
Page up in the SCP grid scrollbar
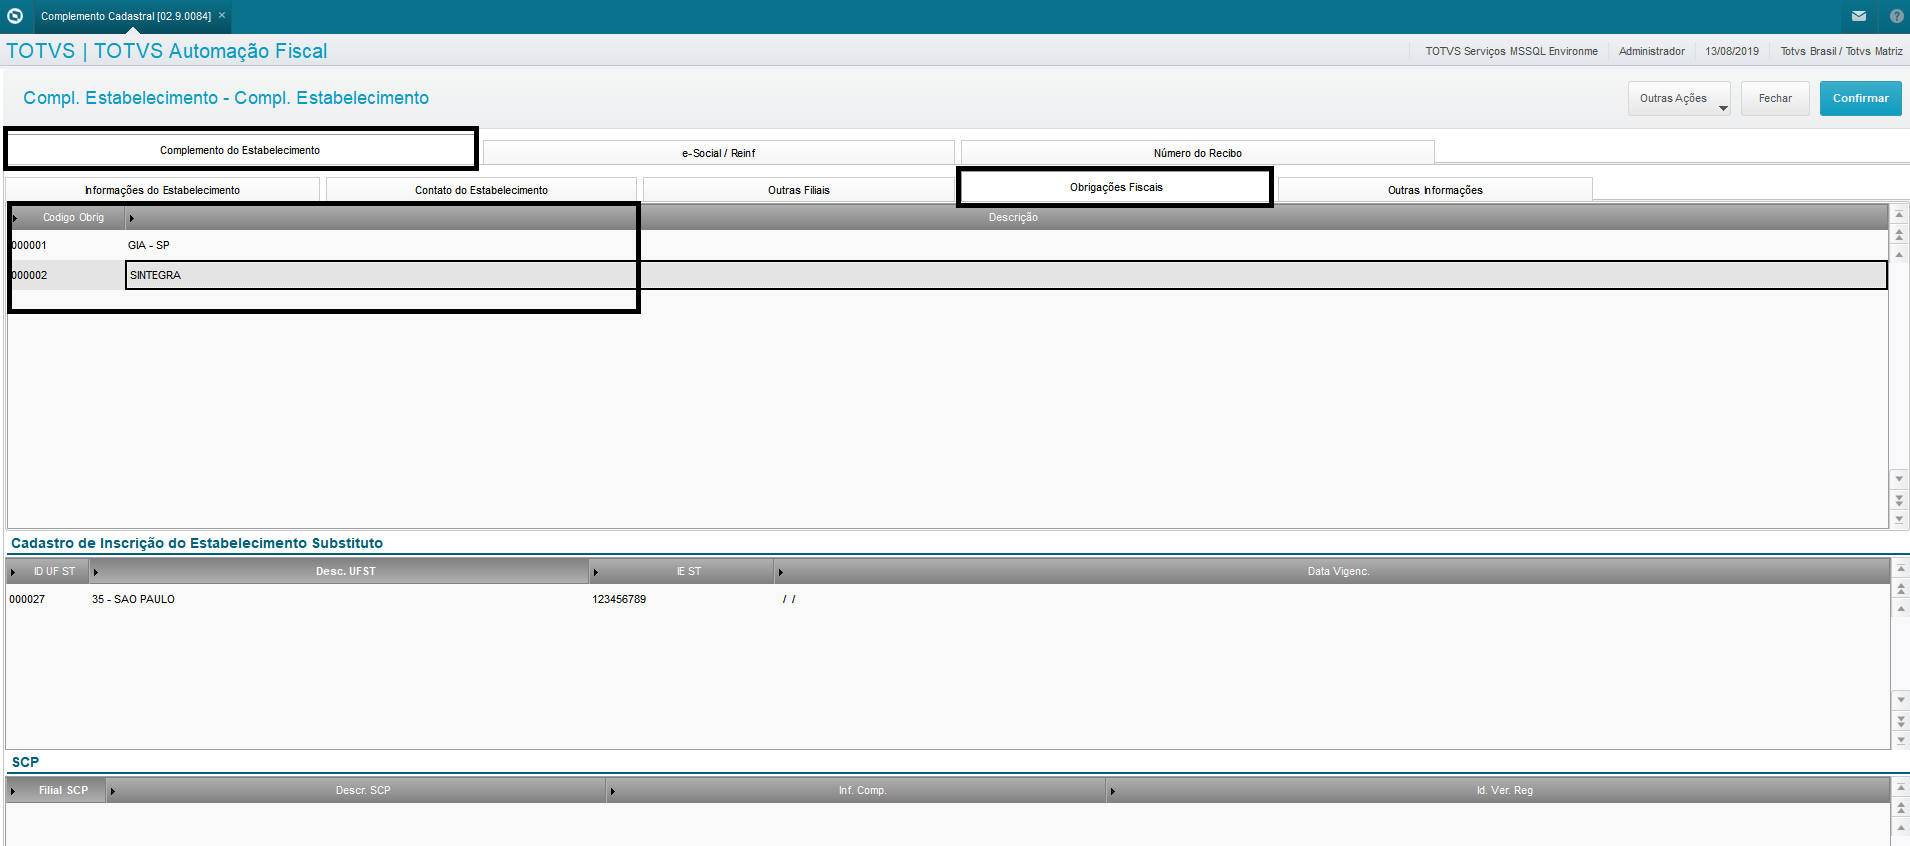pos(1901,808)
